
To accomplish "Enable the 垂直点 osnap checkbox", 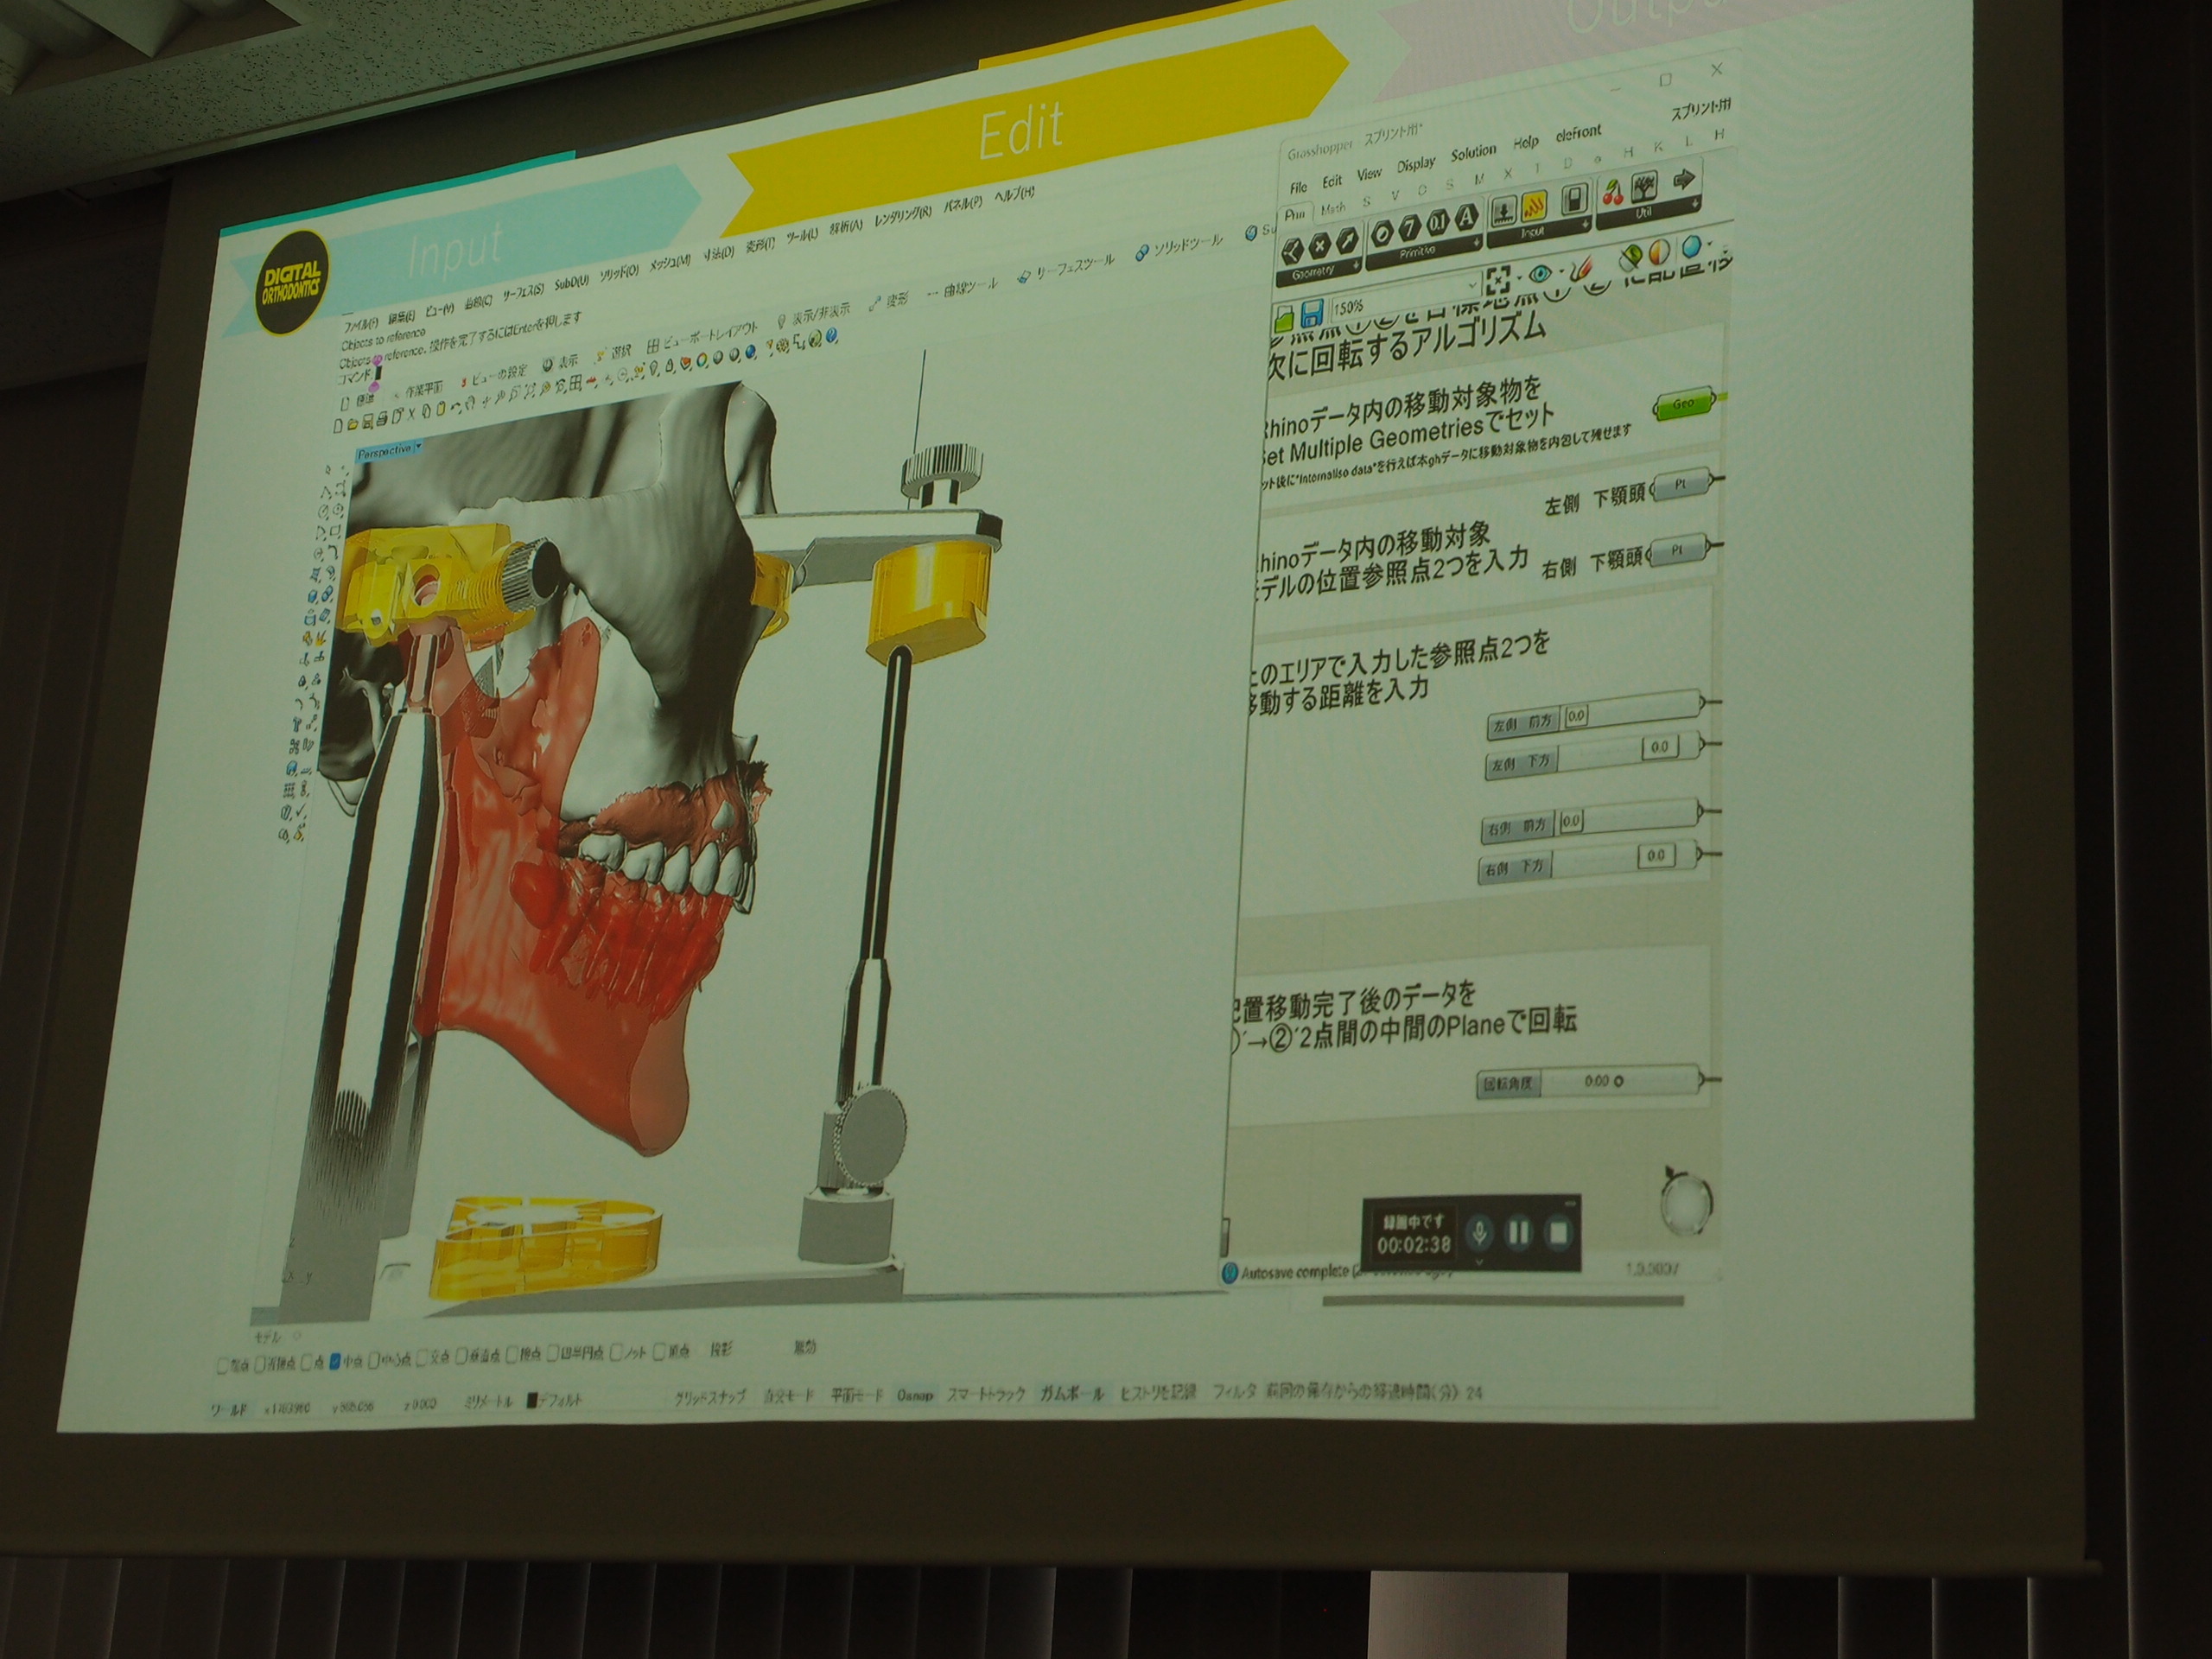I will coord(463,1357).
